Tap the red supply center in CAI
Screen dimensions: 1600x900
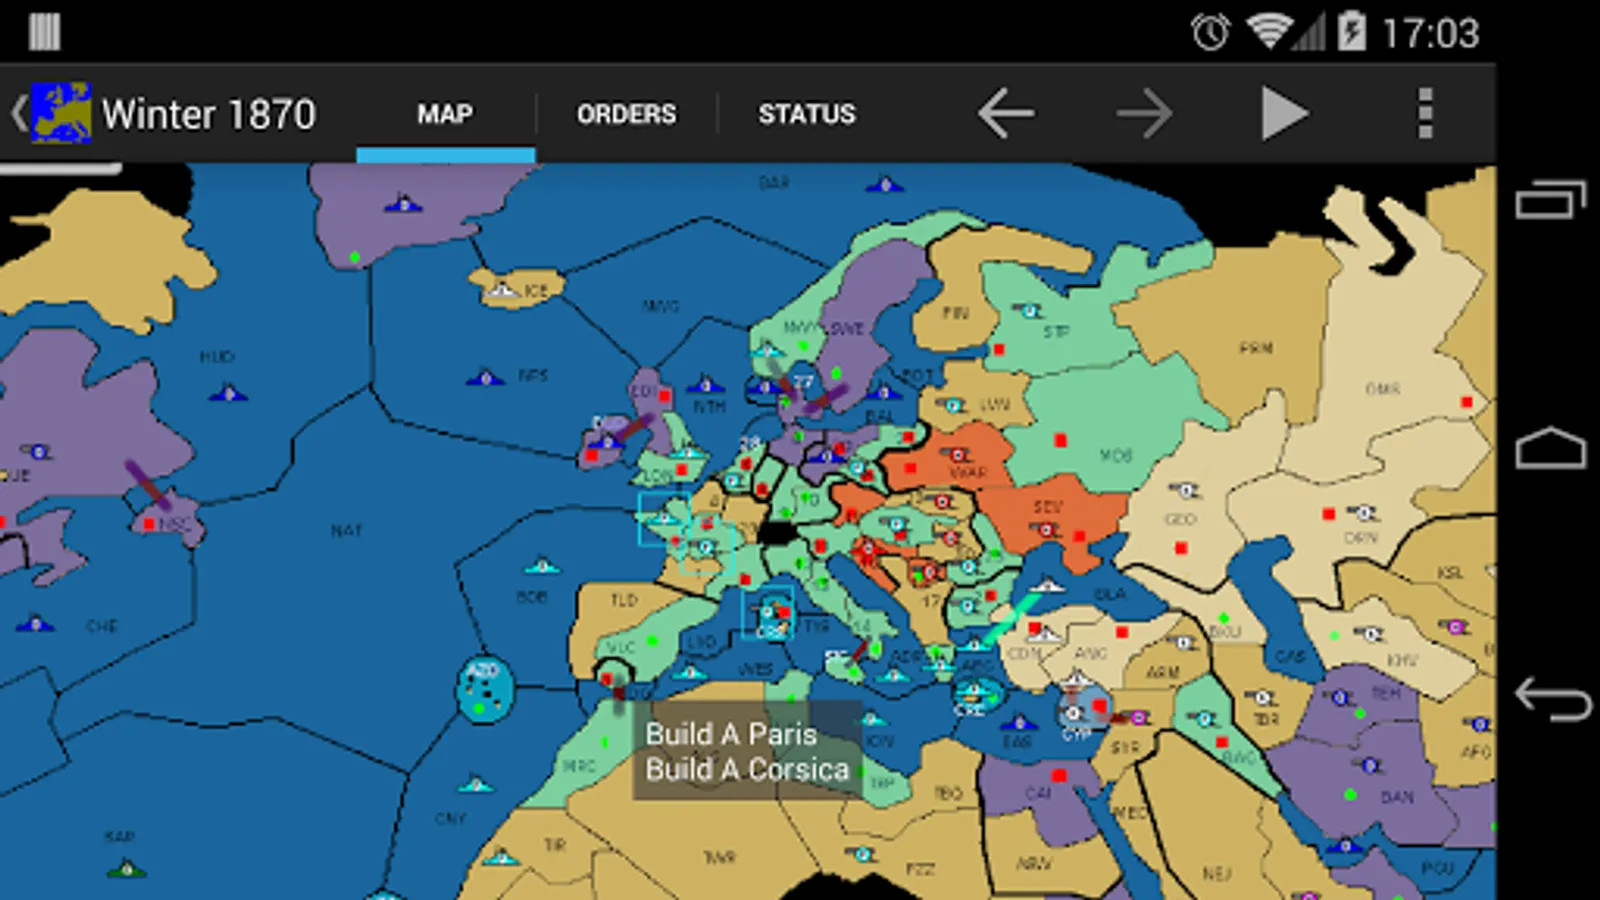[x=1060, y=775]
